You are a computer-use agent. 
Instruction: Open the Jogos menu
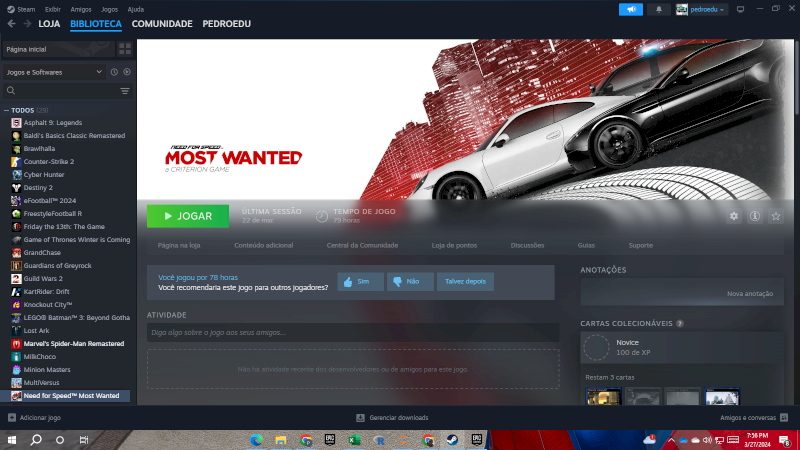[109, 9]
